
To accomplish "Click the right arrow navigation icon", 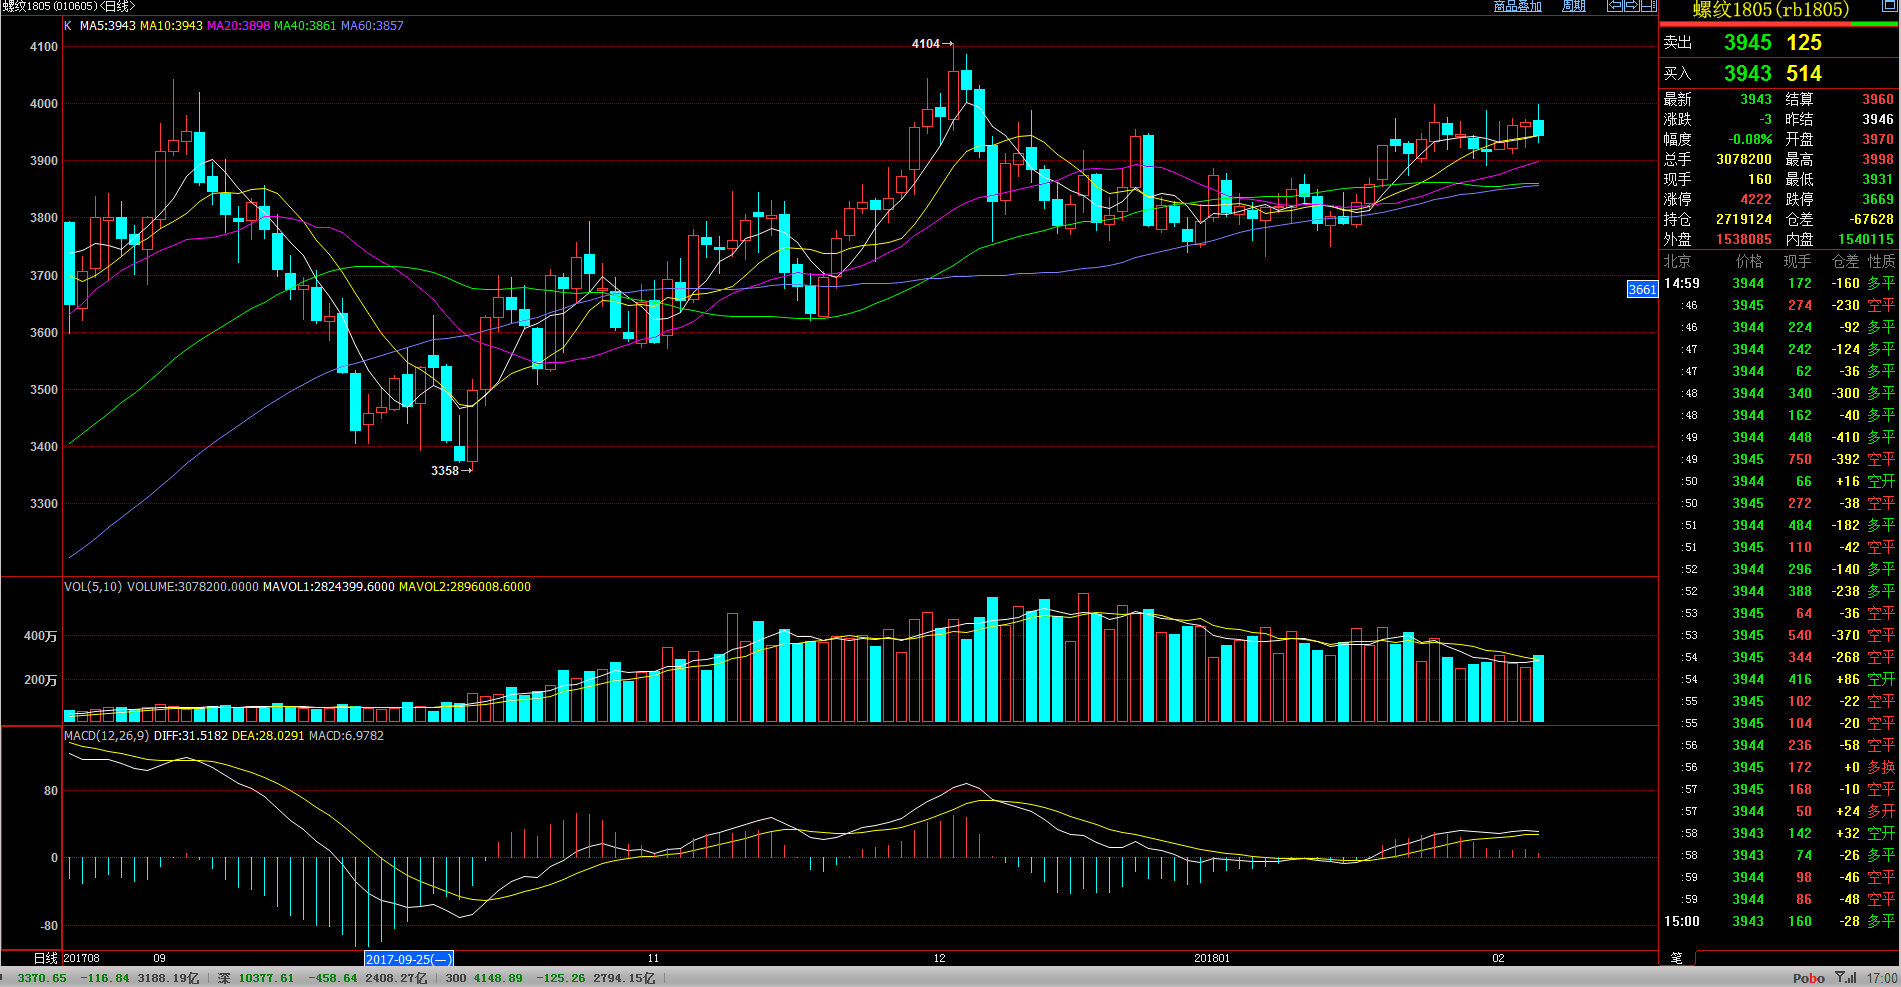I will (x=1631, y=6).
